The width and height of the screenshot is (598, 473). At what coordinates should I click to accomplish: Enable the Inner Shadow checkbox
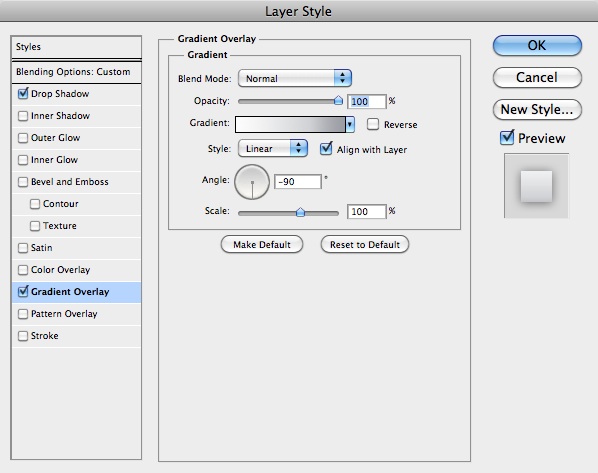(23, 116)
